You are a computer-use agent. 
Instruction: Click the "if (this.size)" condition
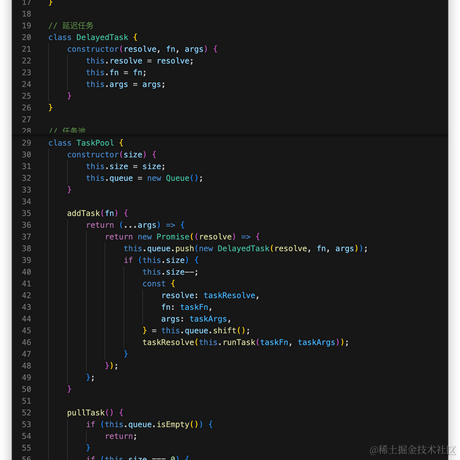pos(161,260)
